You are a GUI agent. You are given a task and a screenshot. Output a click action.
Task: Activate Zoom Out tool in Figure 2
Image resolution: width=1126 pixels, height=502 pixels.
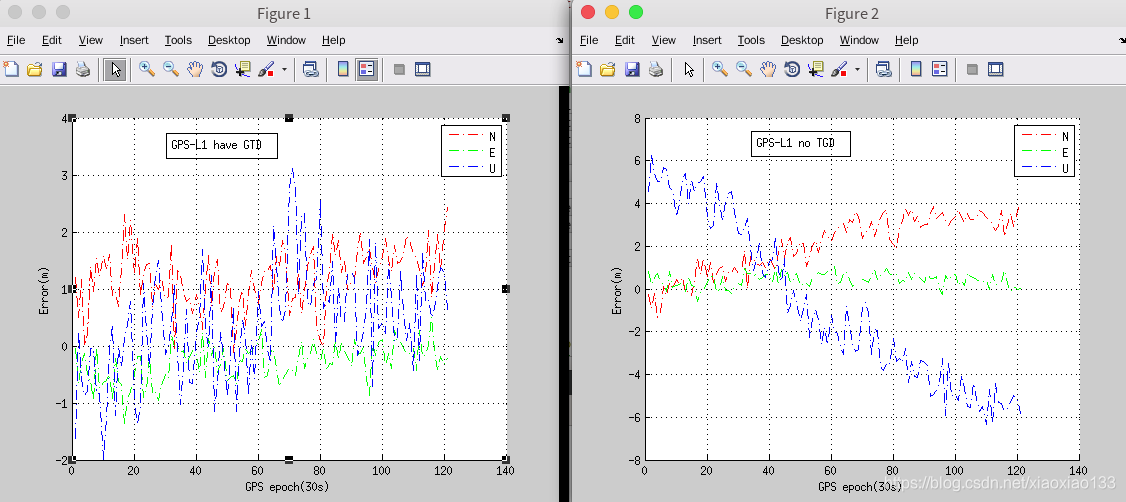click(x=744, y=69)
